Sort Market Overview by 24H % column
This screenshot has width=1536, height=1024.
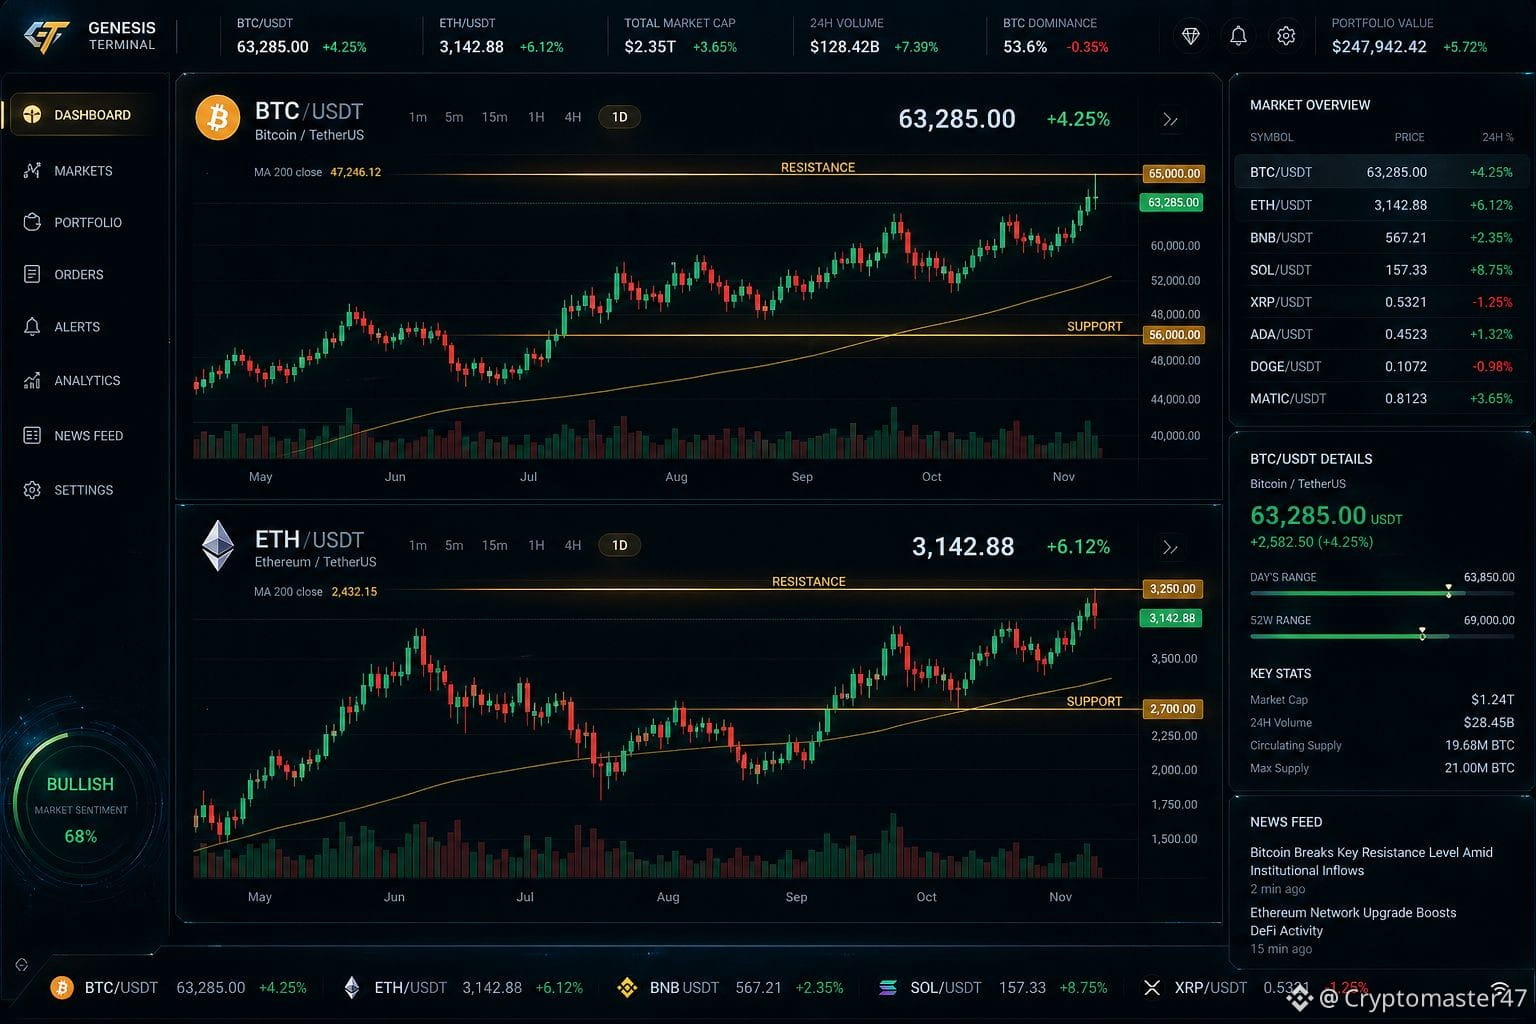coord(1498,137)
